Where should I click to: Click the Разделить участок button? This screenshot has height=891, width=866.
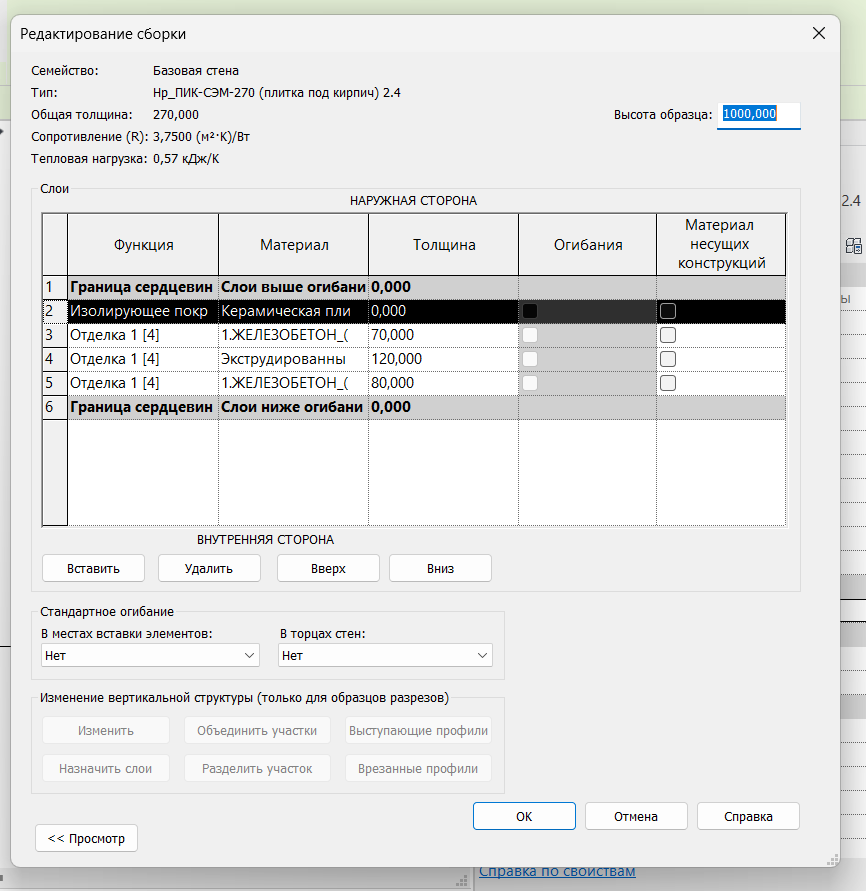pos(257,768)
